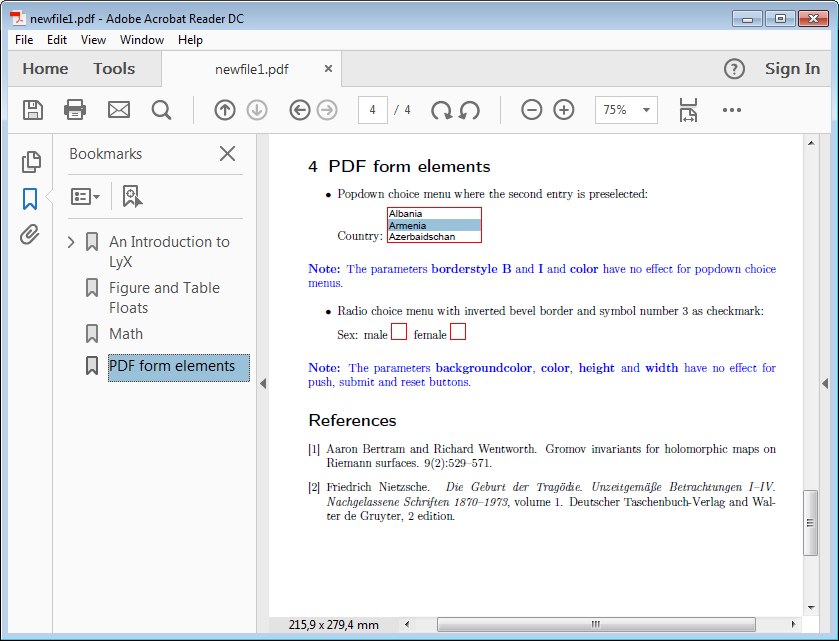
Task: Open the Help menu
Action: [190, 40]
